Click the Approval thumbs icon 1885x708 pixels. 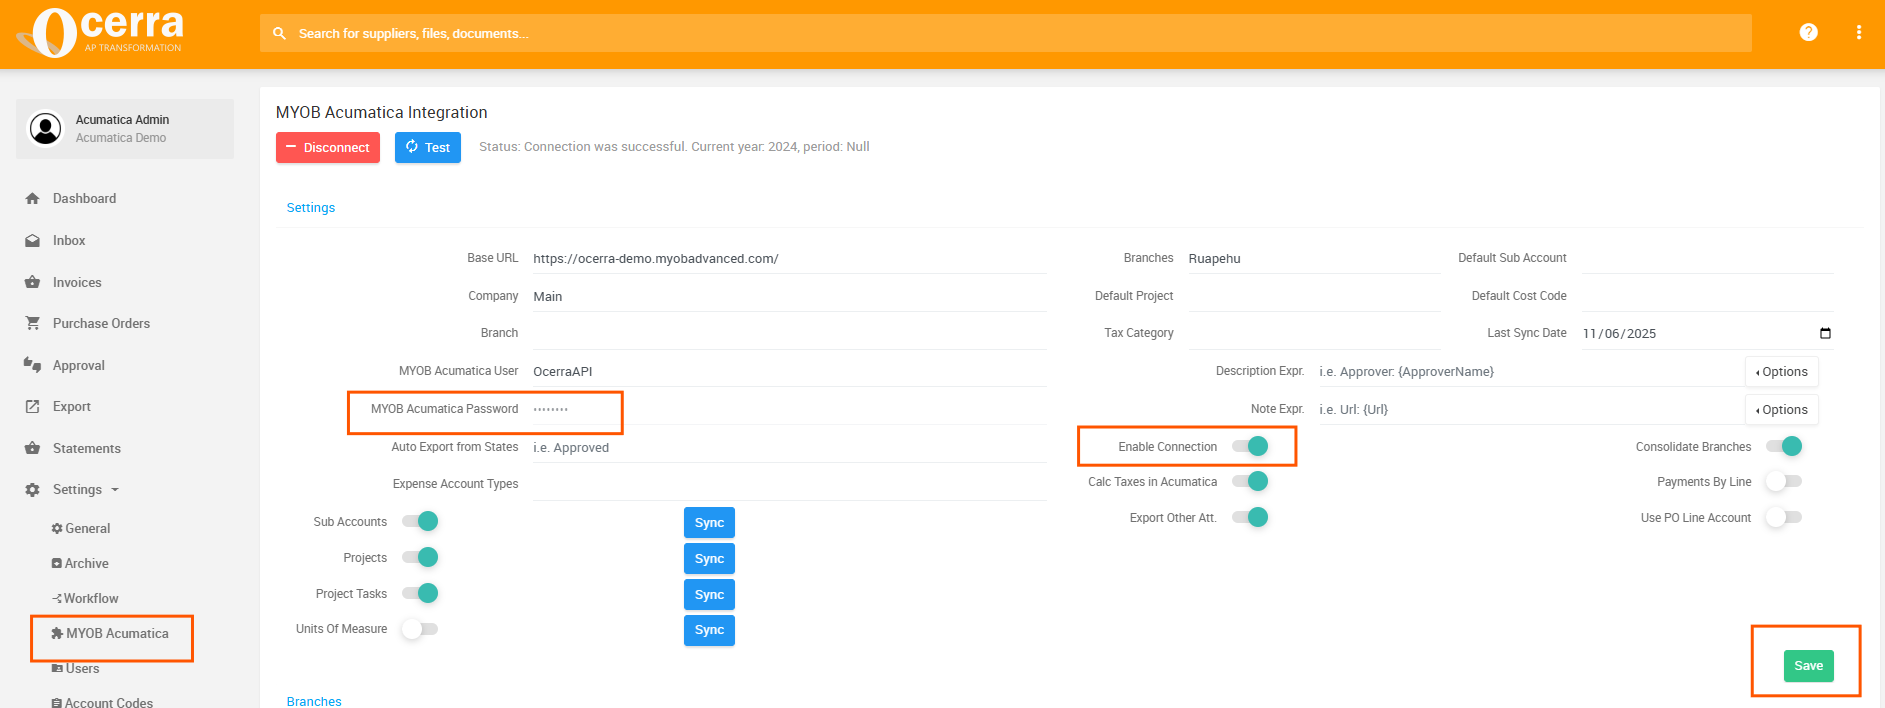pyautogui.click(x=32, y=365)
